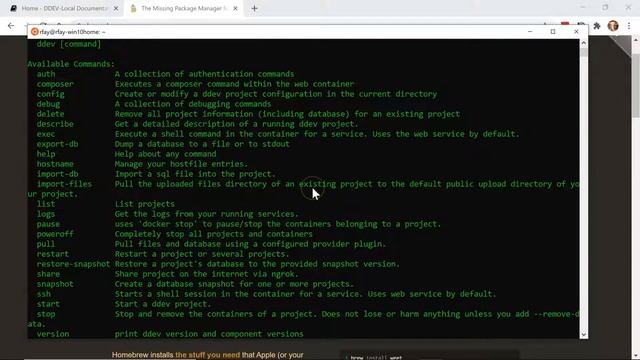Switch to The Missing Package Manager tab
640x360 pixels.
point(184,8)
